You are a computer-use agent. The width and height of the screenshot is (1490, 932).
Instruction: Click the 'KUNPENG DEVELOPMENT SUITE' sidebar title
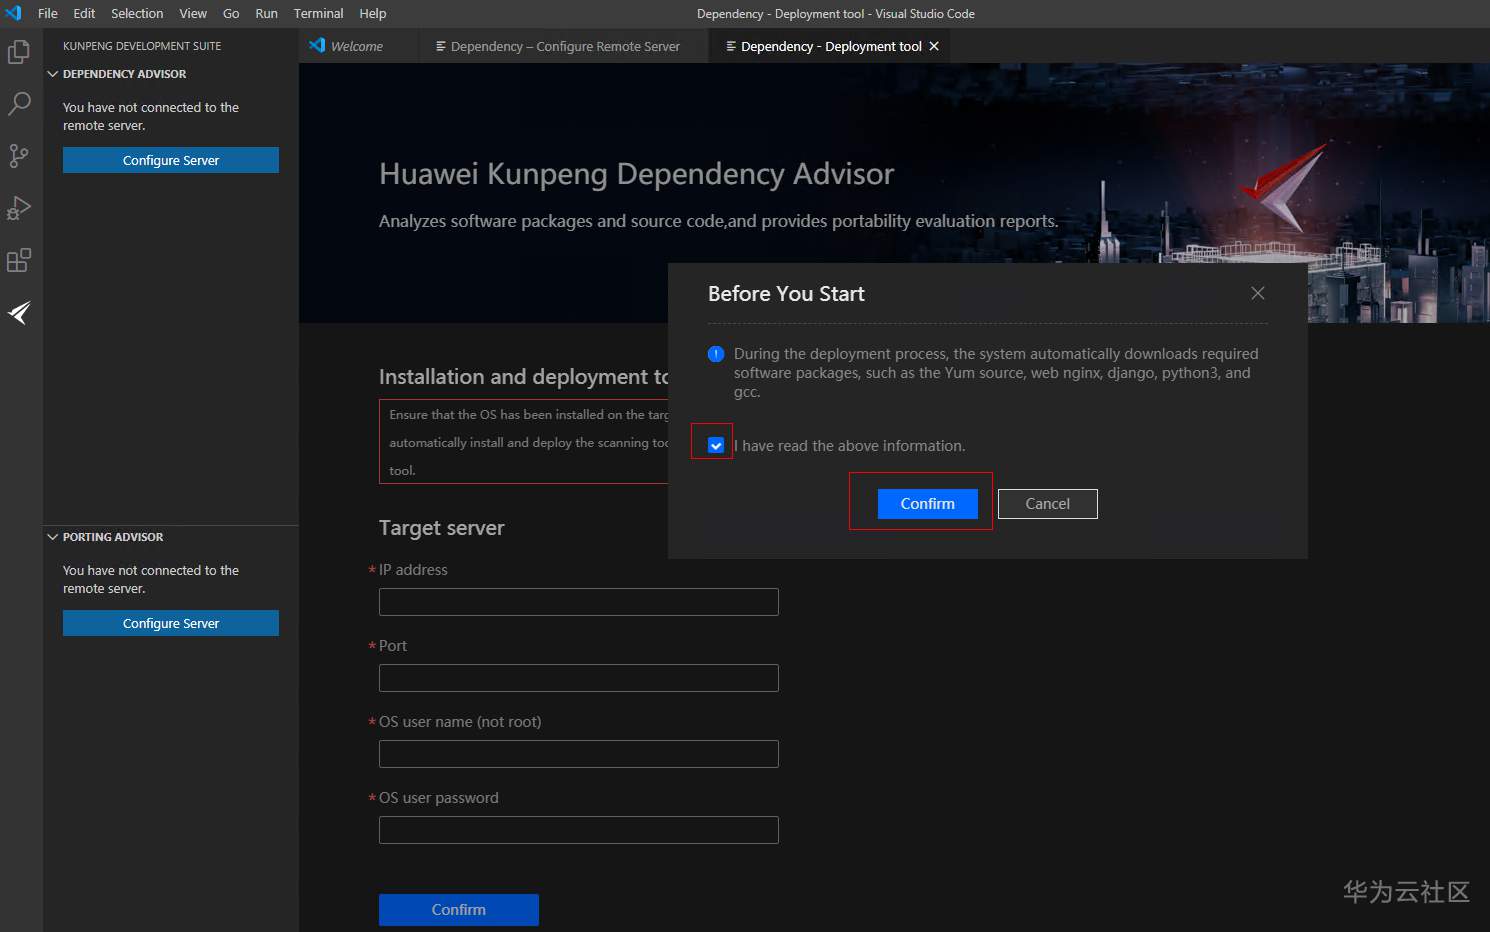click(x=142, y=46)
